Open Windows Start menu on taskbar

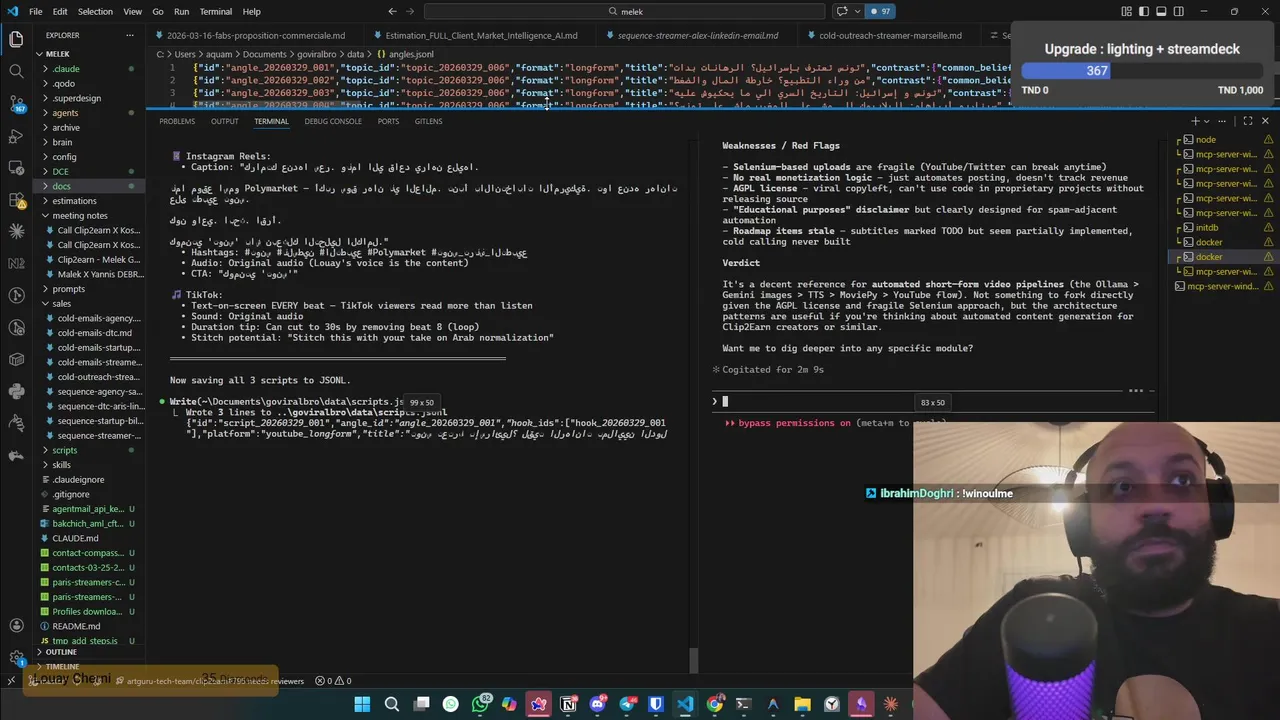[x=362, y=704]
